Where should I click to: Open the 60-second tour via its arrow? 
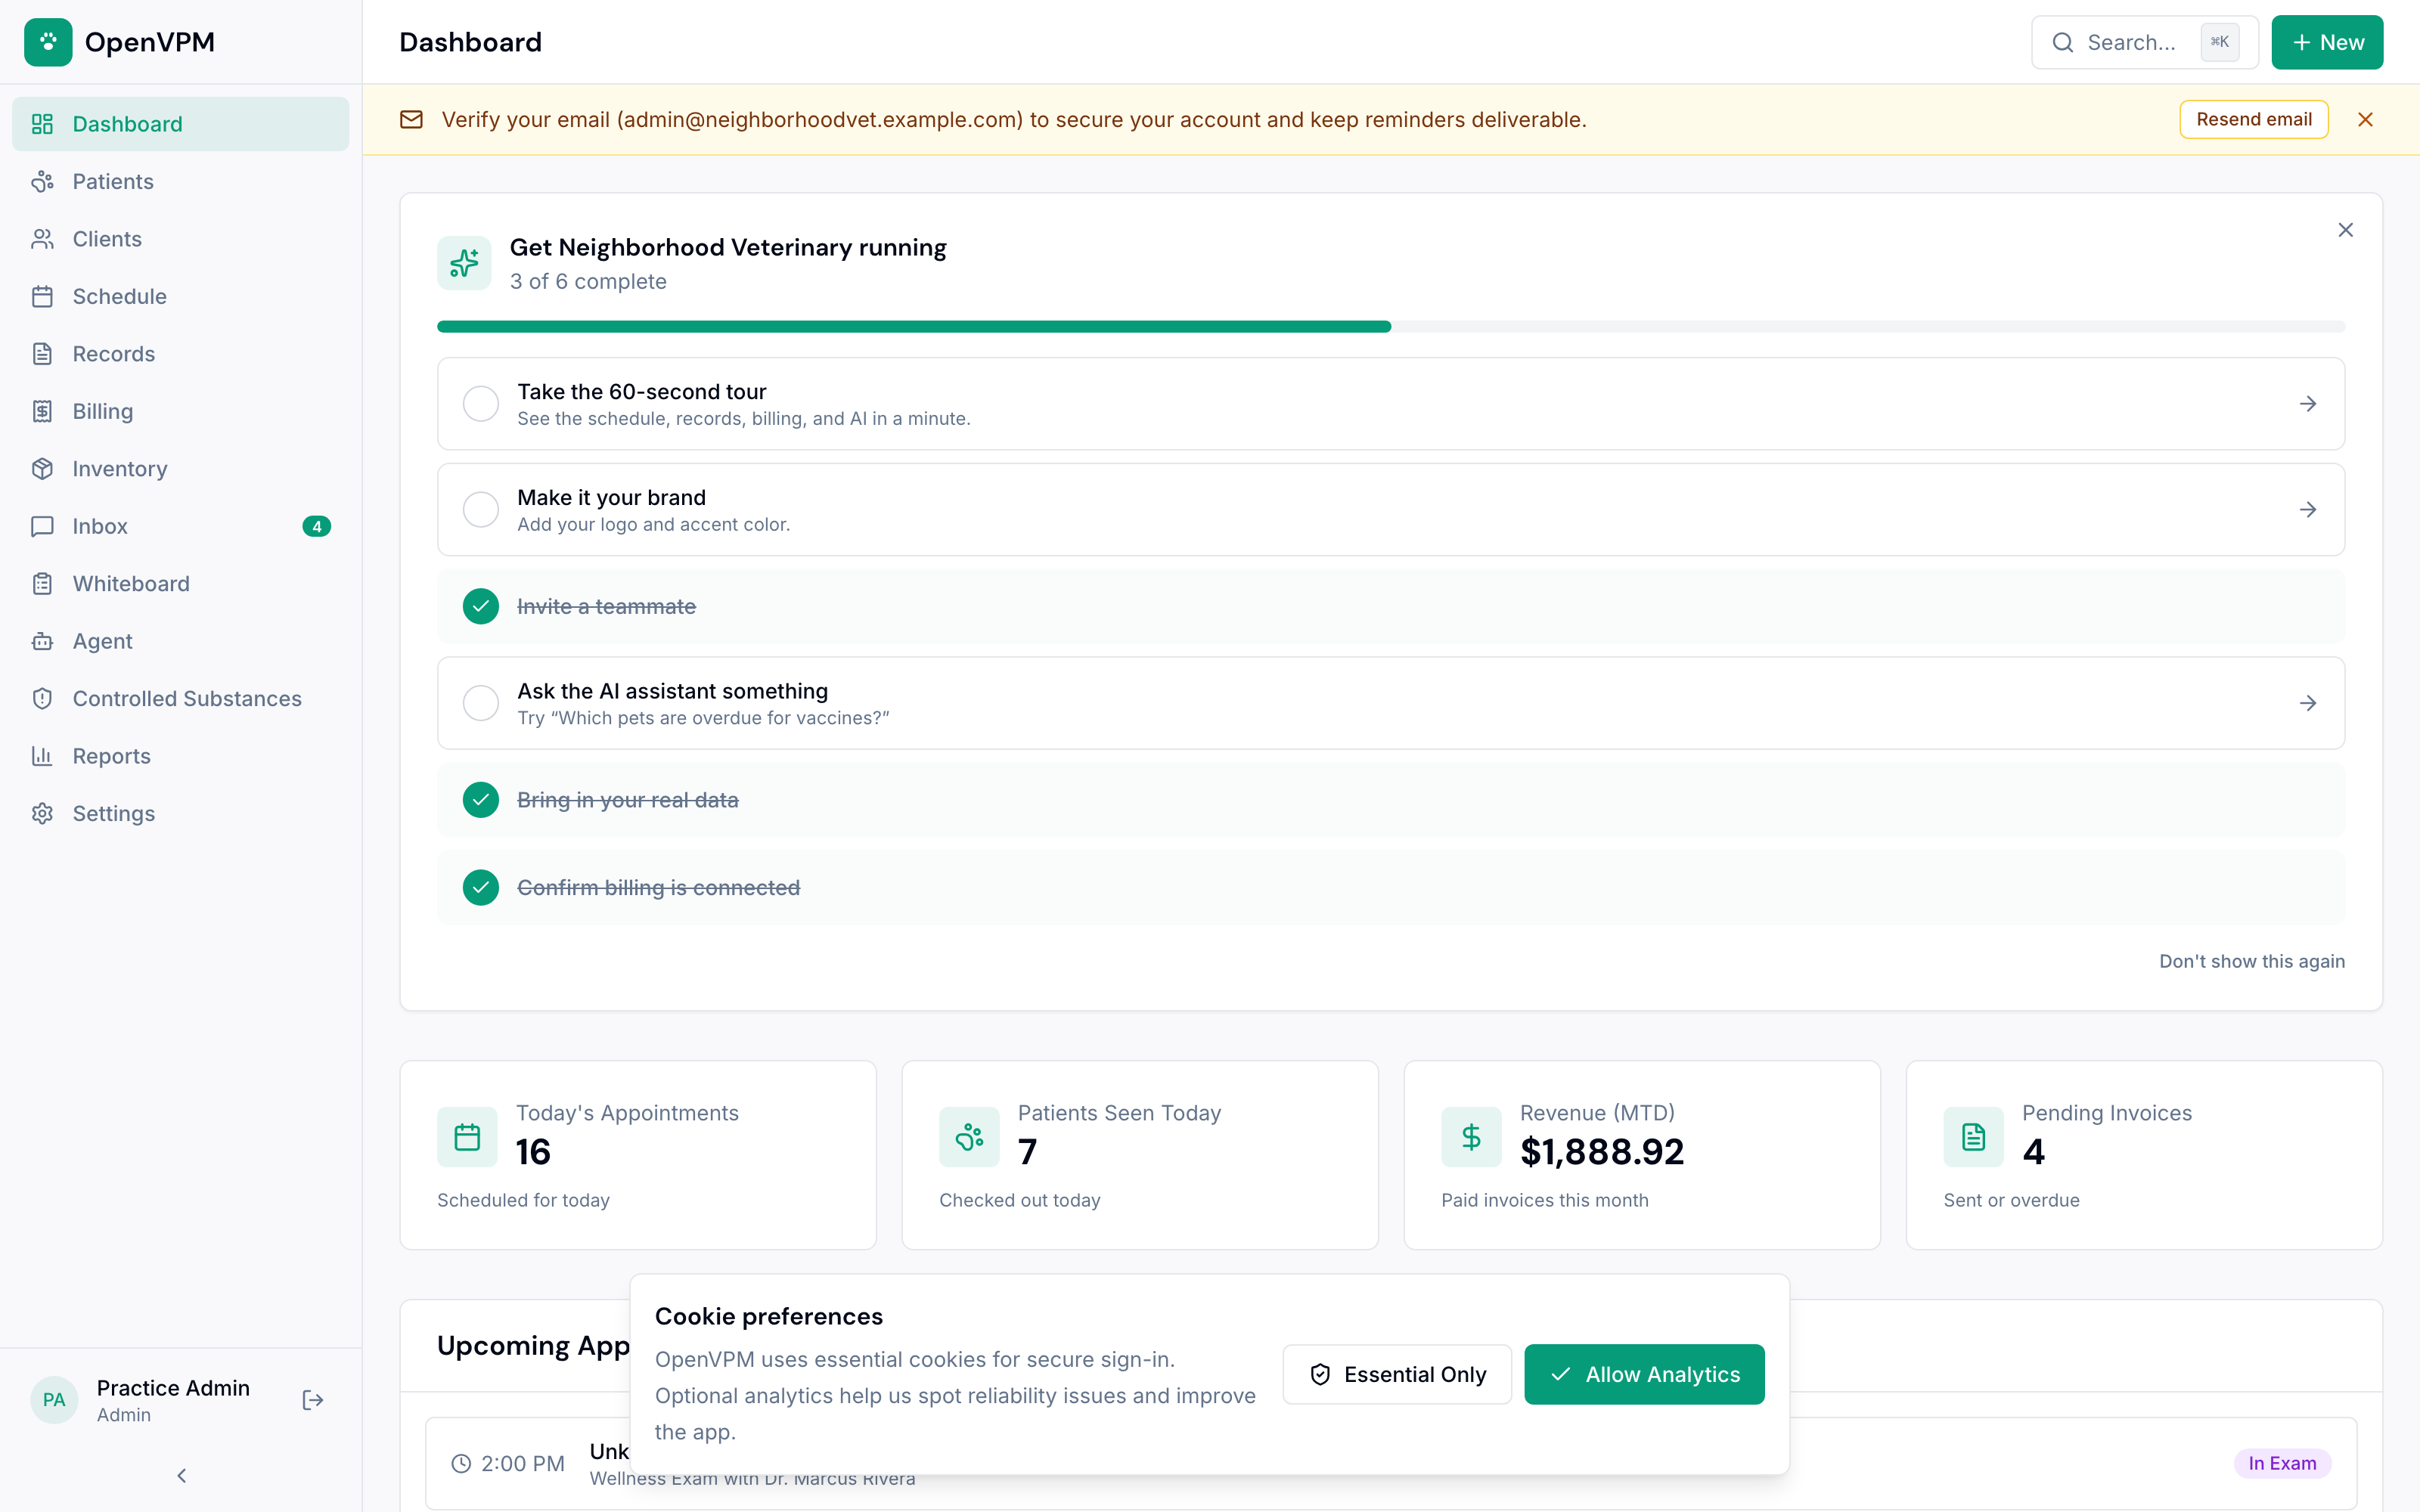[2308, 404]
